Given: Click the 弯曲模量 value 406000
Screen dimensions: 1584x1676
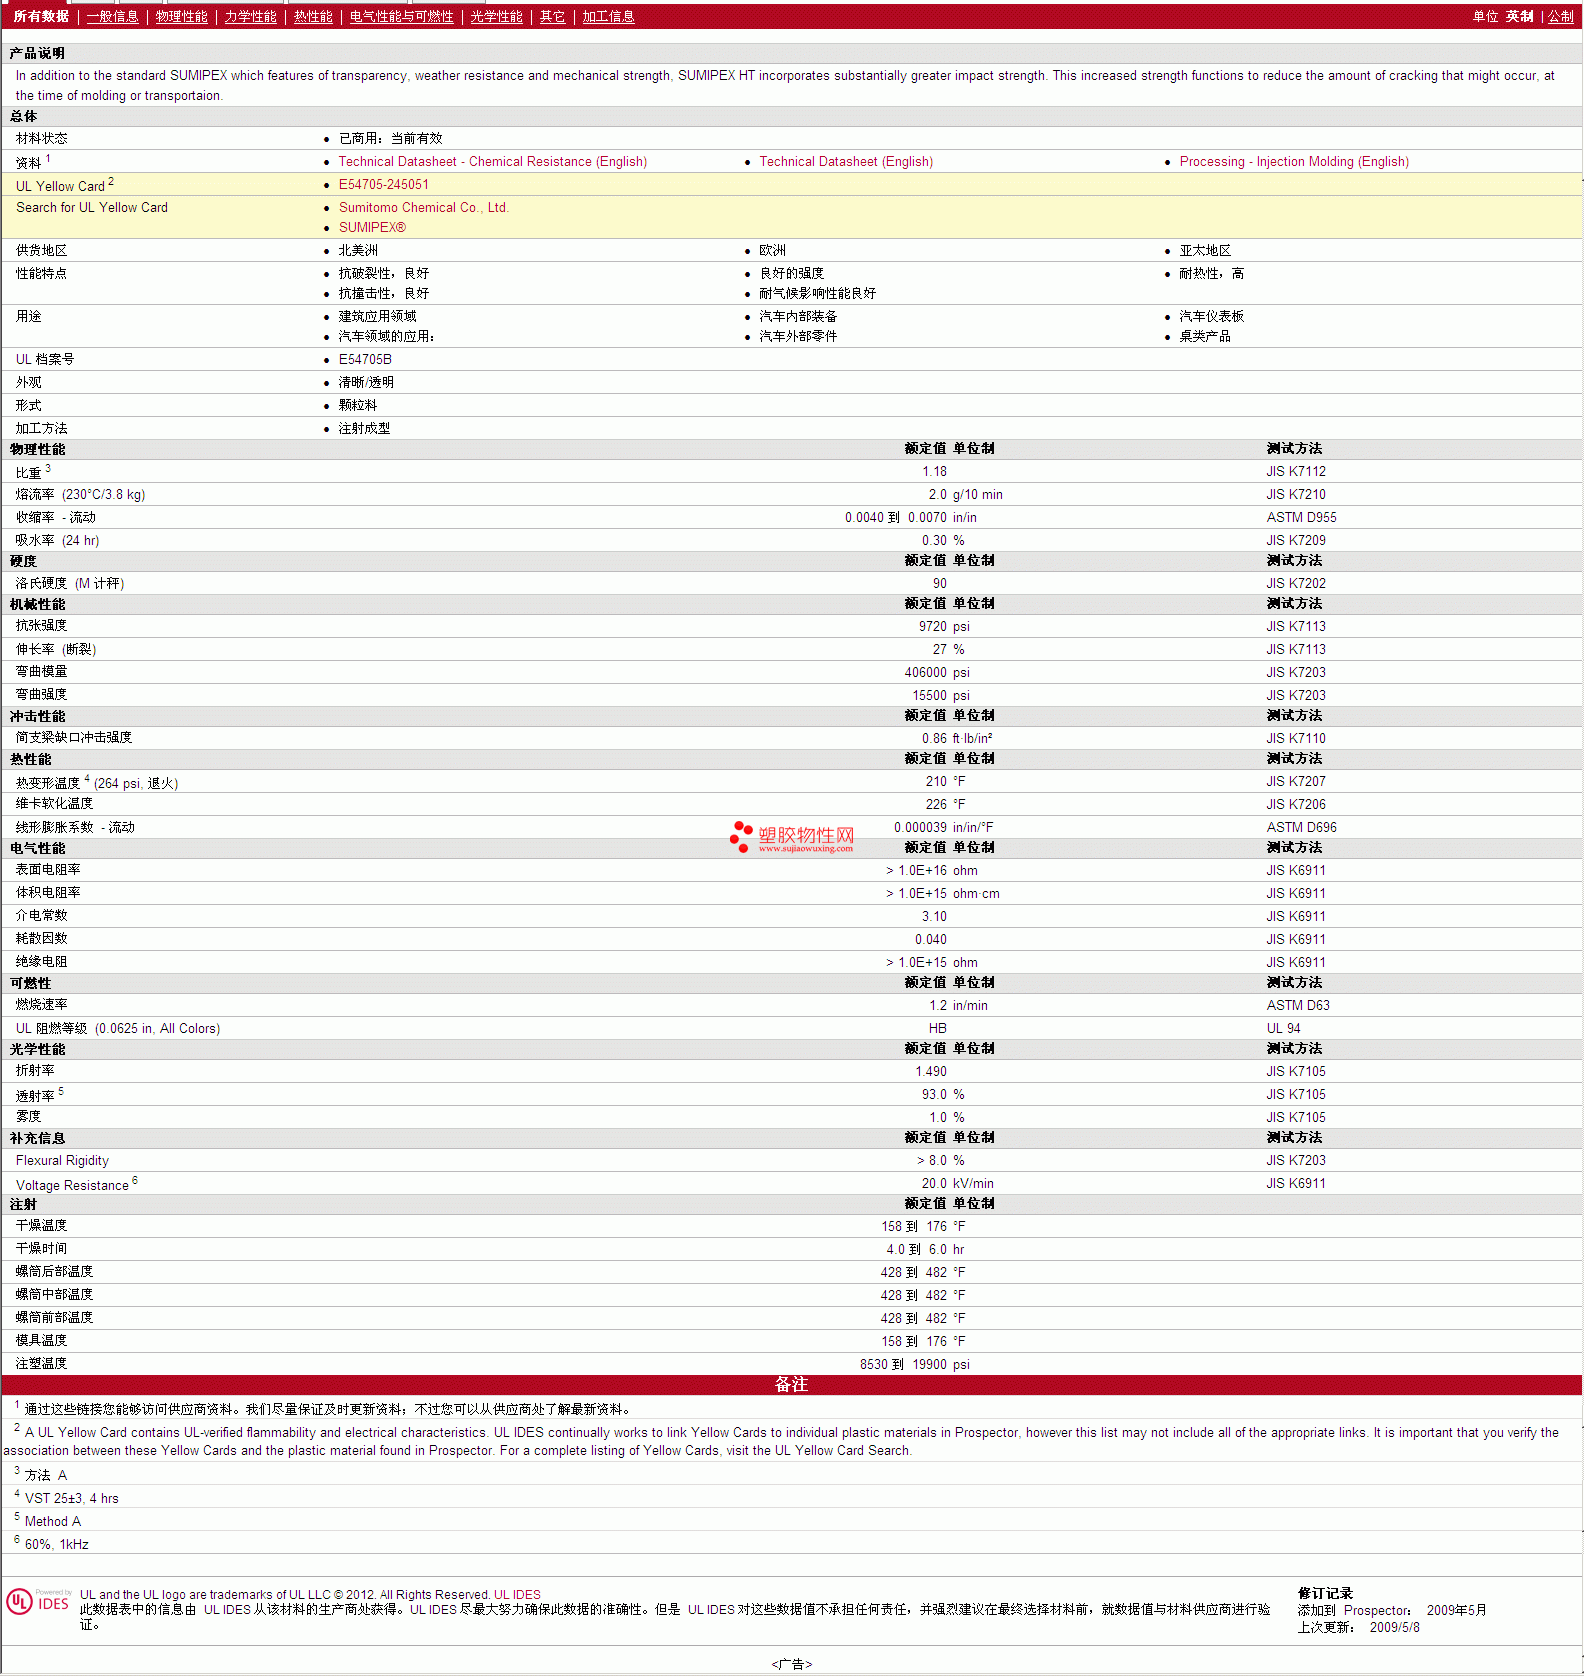Looking at the screenshot, I should click(x=926, y=673).
